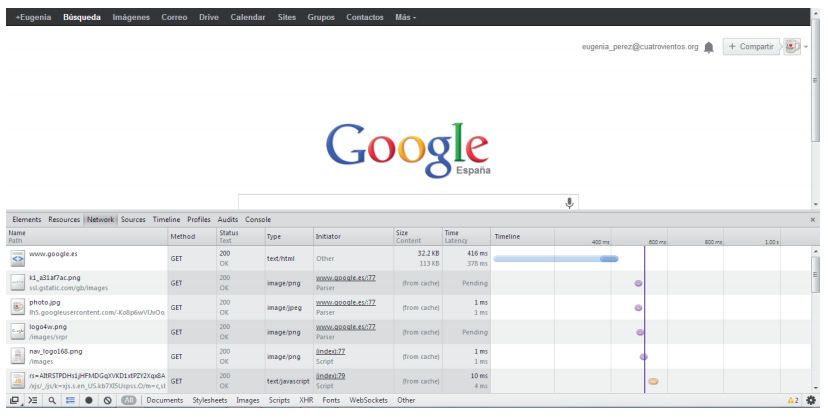Open the Console tab

point(258,220)
